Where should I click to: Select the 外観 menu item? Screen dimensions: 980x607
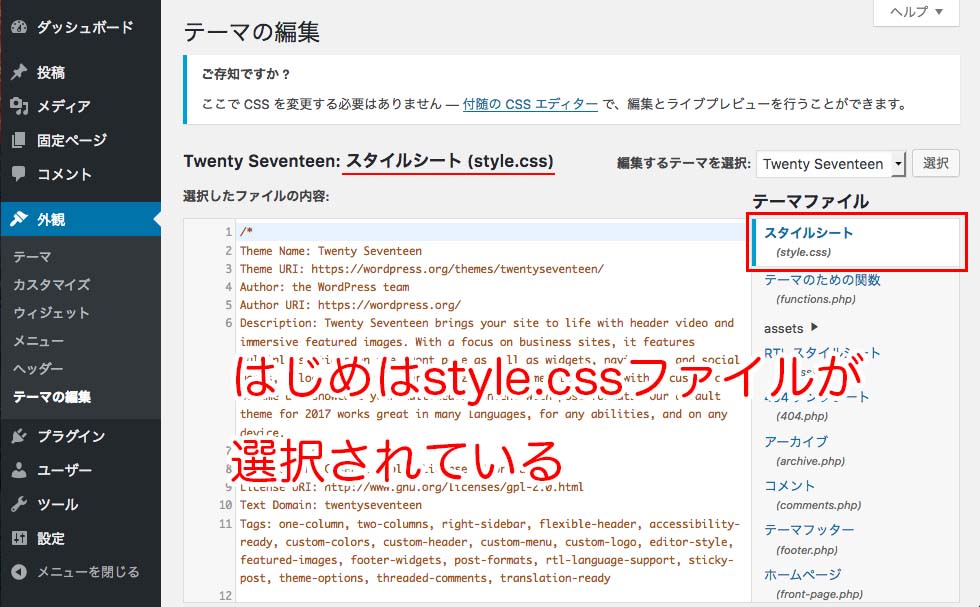[80, 219]
